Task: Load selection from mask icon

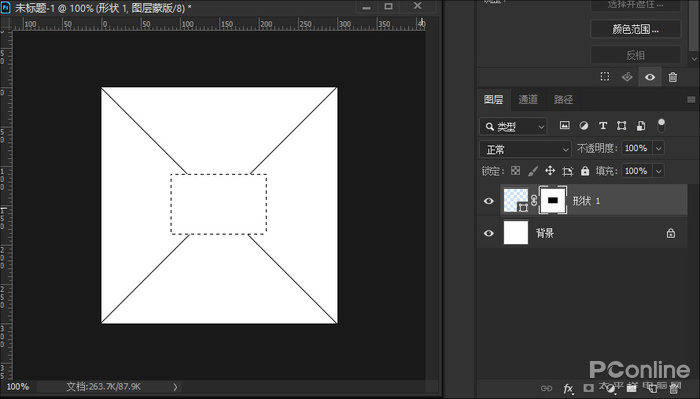Action: 605,77
